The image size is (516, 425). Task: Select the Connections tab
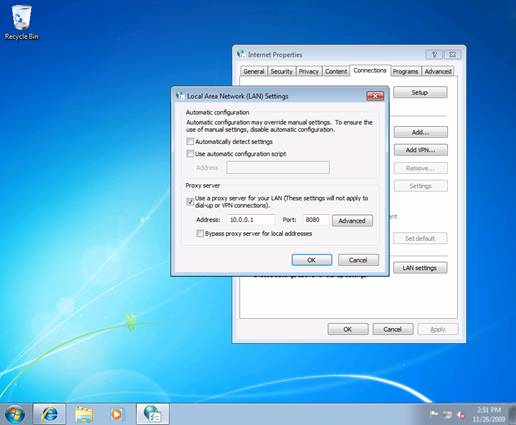coord(370,71)
